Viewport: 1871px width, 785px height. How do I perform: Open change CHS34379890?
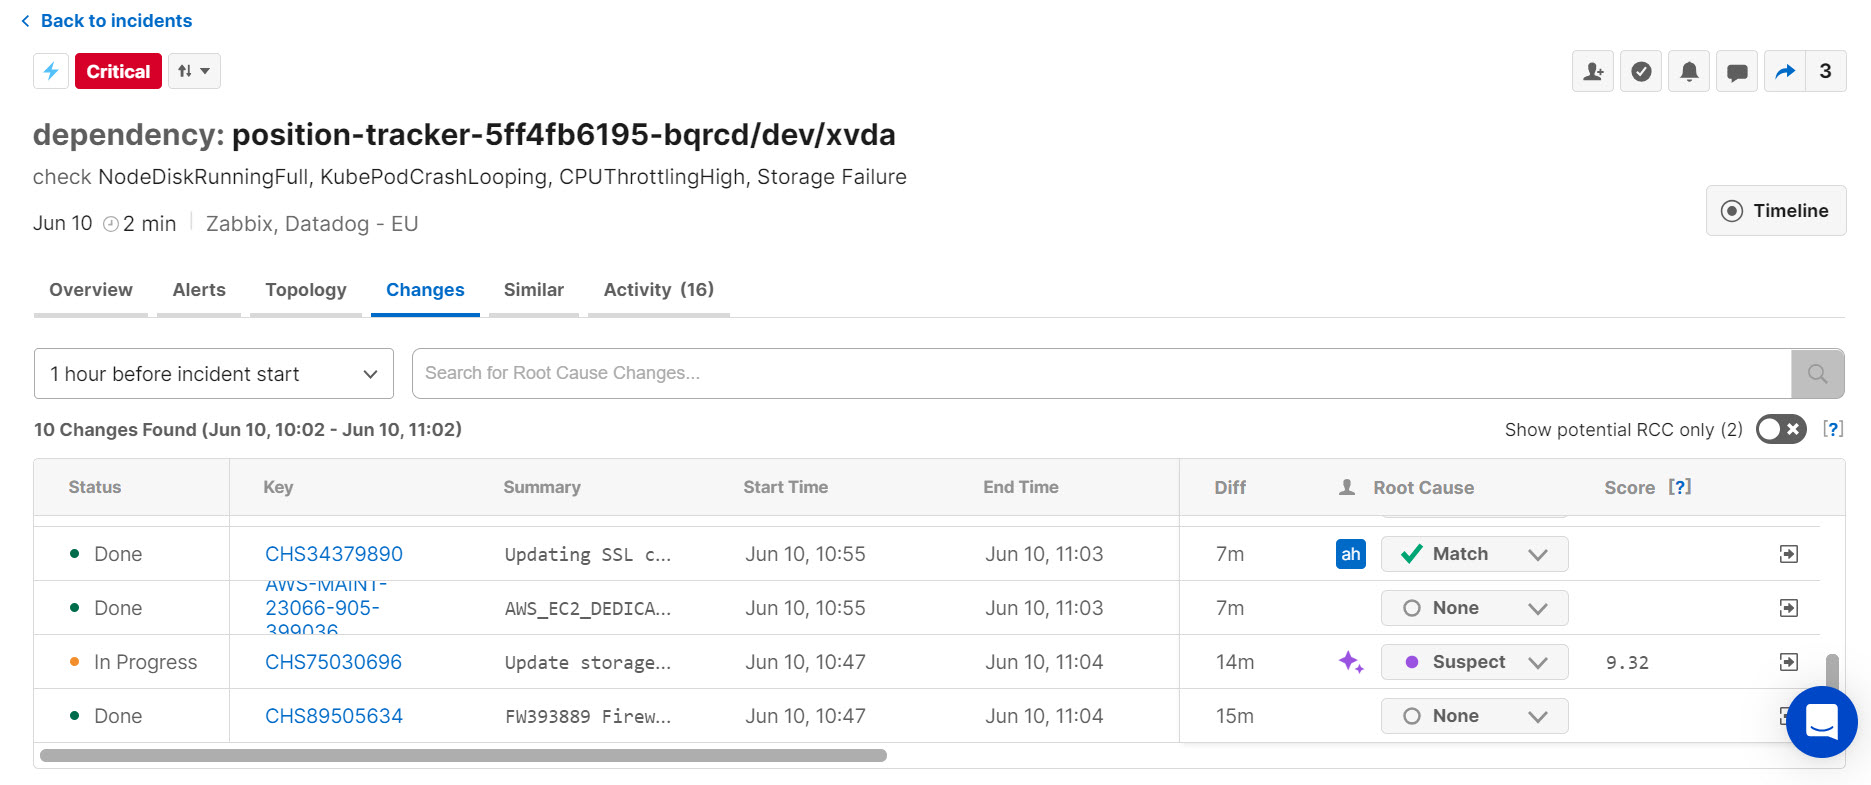333,553
